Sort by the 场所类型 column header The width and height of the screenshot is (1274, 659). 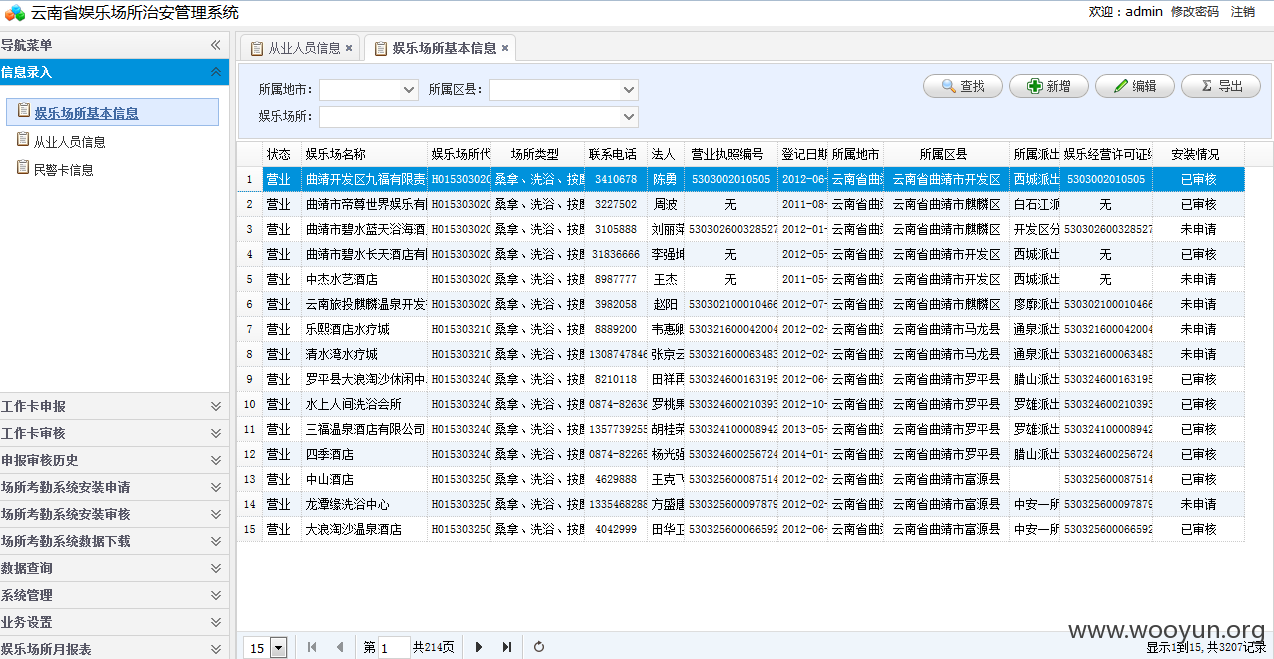538,154
